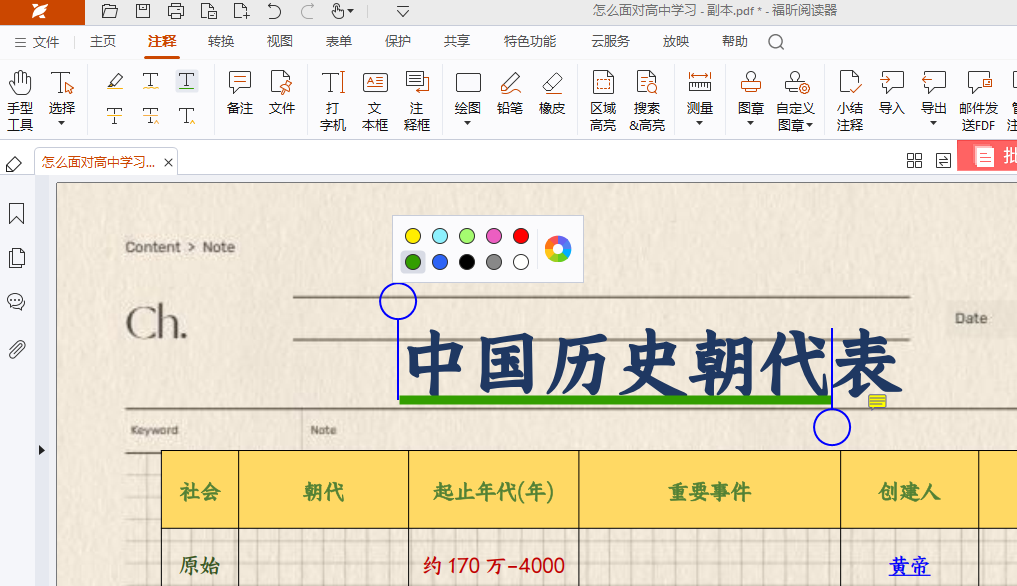Click the Typewriter tool (打字机)

pyautogui.click(x=333, y=100)
